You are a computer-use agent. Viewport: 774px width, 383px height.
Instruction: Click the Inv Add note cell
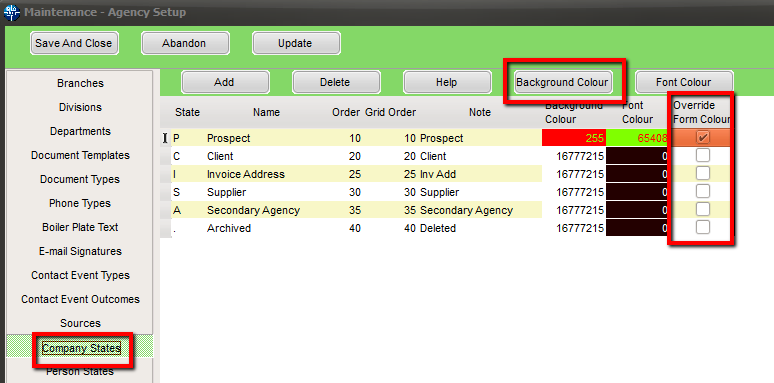(x=438, y=174)
